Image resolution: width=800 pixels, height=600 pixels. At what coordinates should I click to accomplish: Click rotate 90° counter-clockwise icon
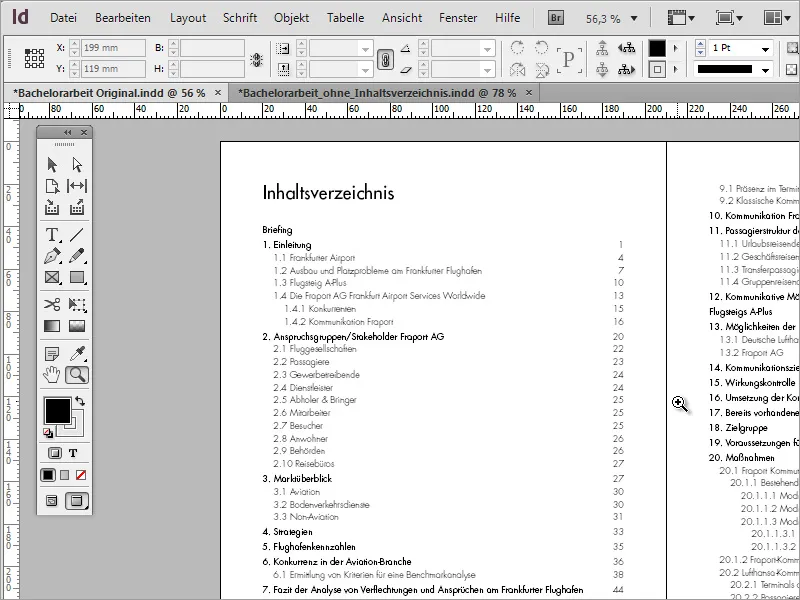pos(541,48)
